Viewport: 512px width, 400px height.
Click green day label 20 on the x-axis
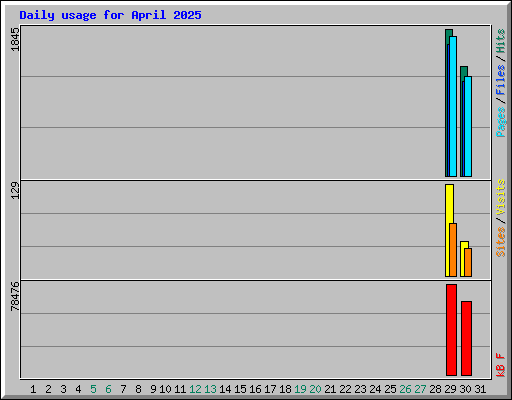[x=315, y=389]
